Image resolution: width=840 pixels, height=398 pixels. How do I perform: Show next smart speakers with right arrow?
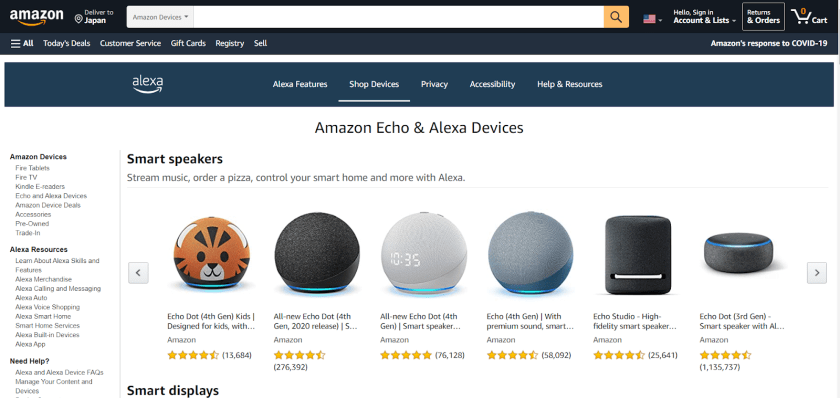click(816, 273)
